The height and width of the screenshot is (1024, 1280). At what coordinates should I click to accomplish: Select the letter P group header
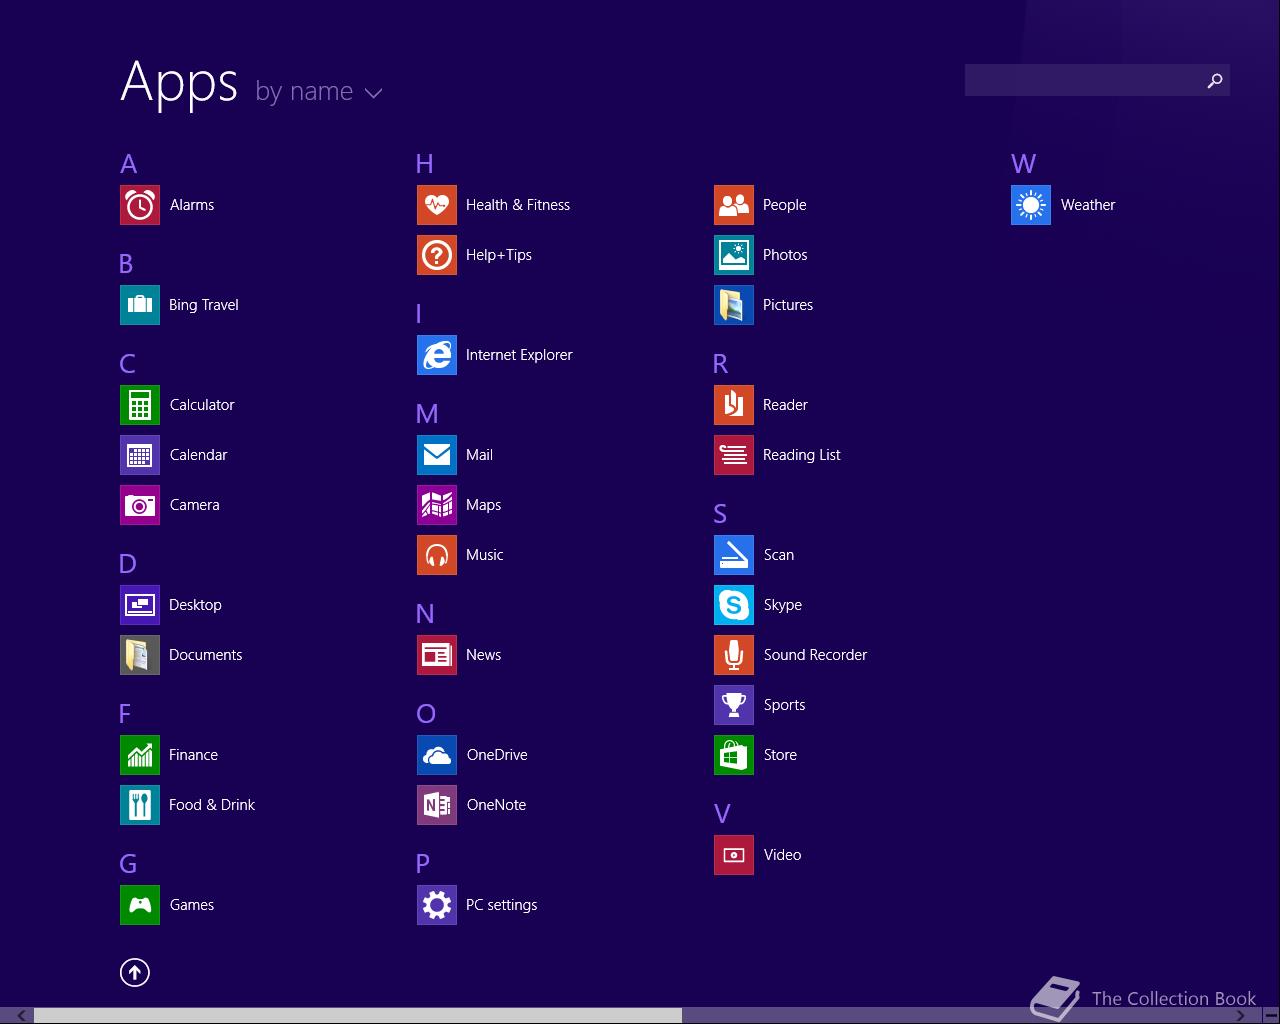point(423,864)
